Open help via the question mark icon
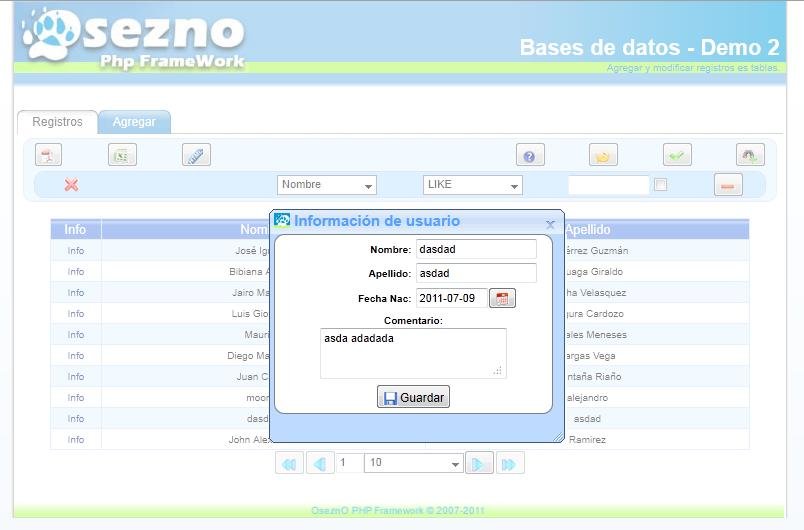The image size is (804, 530). [530, 155]
